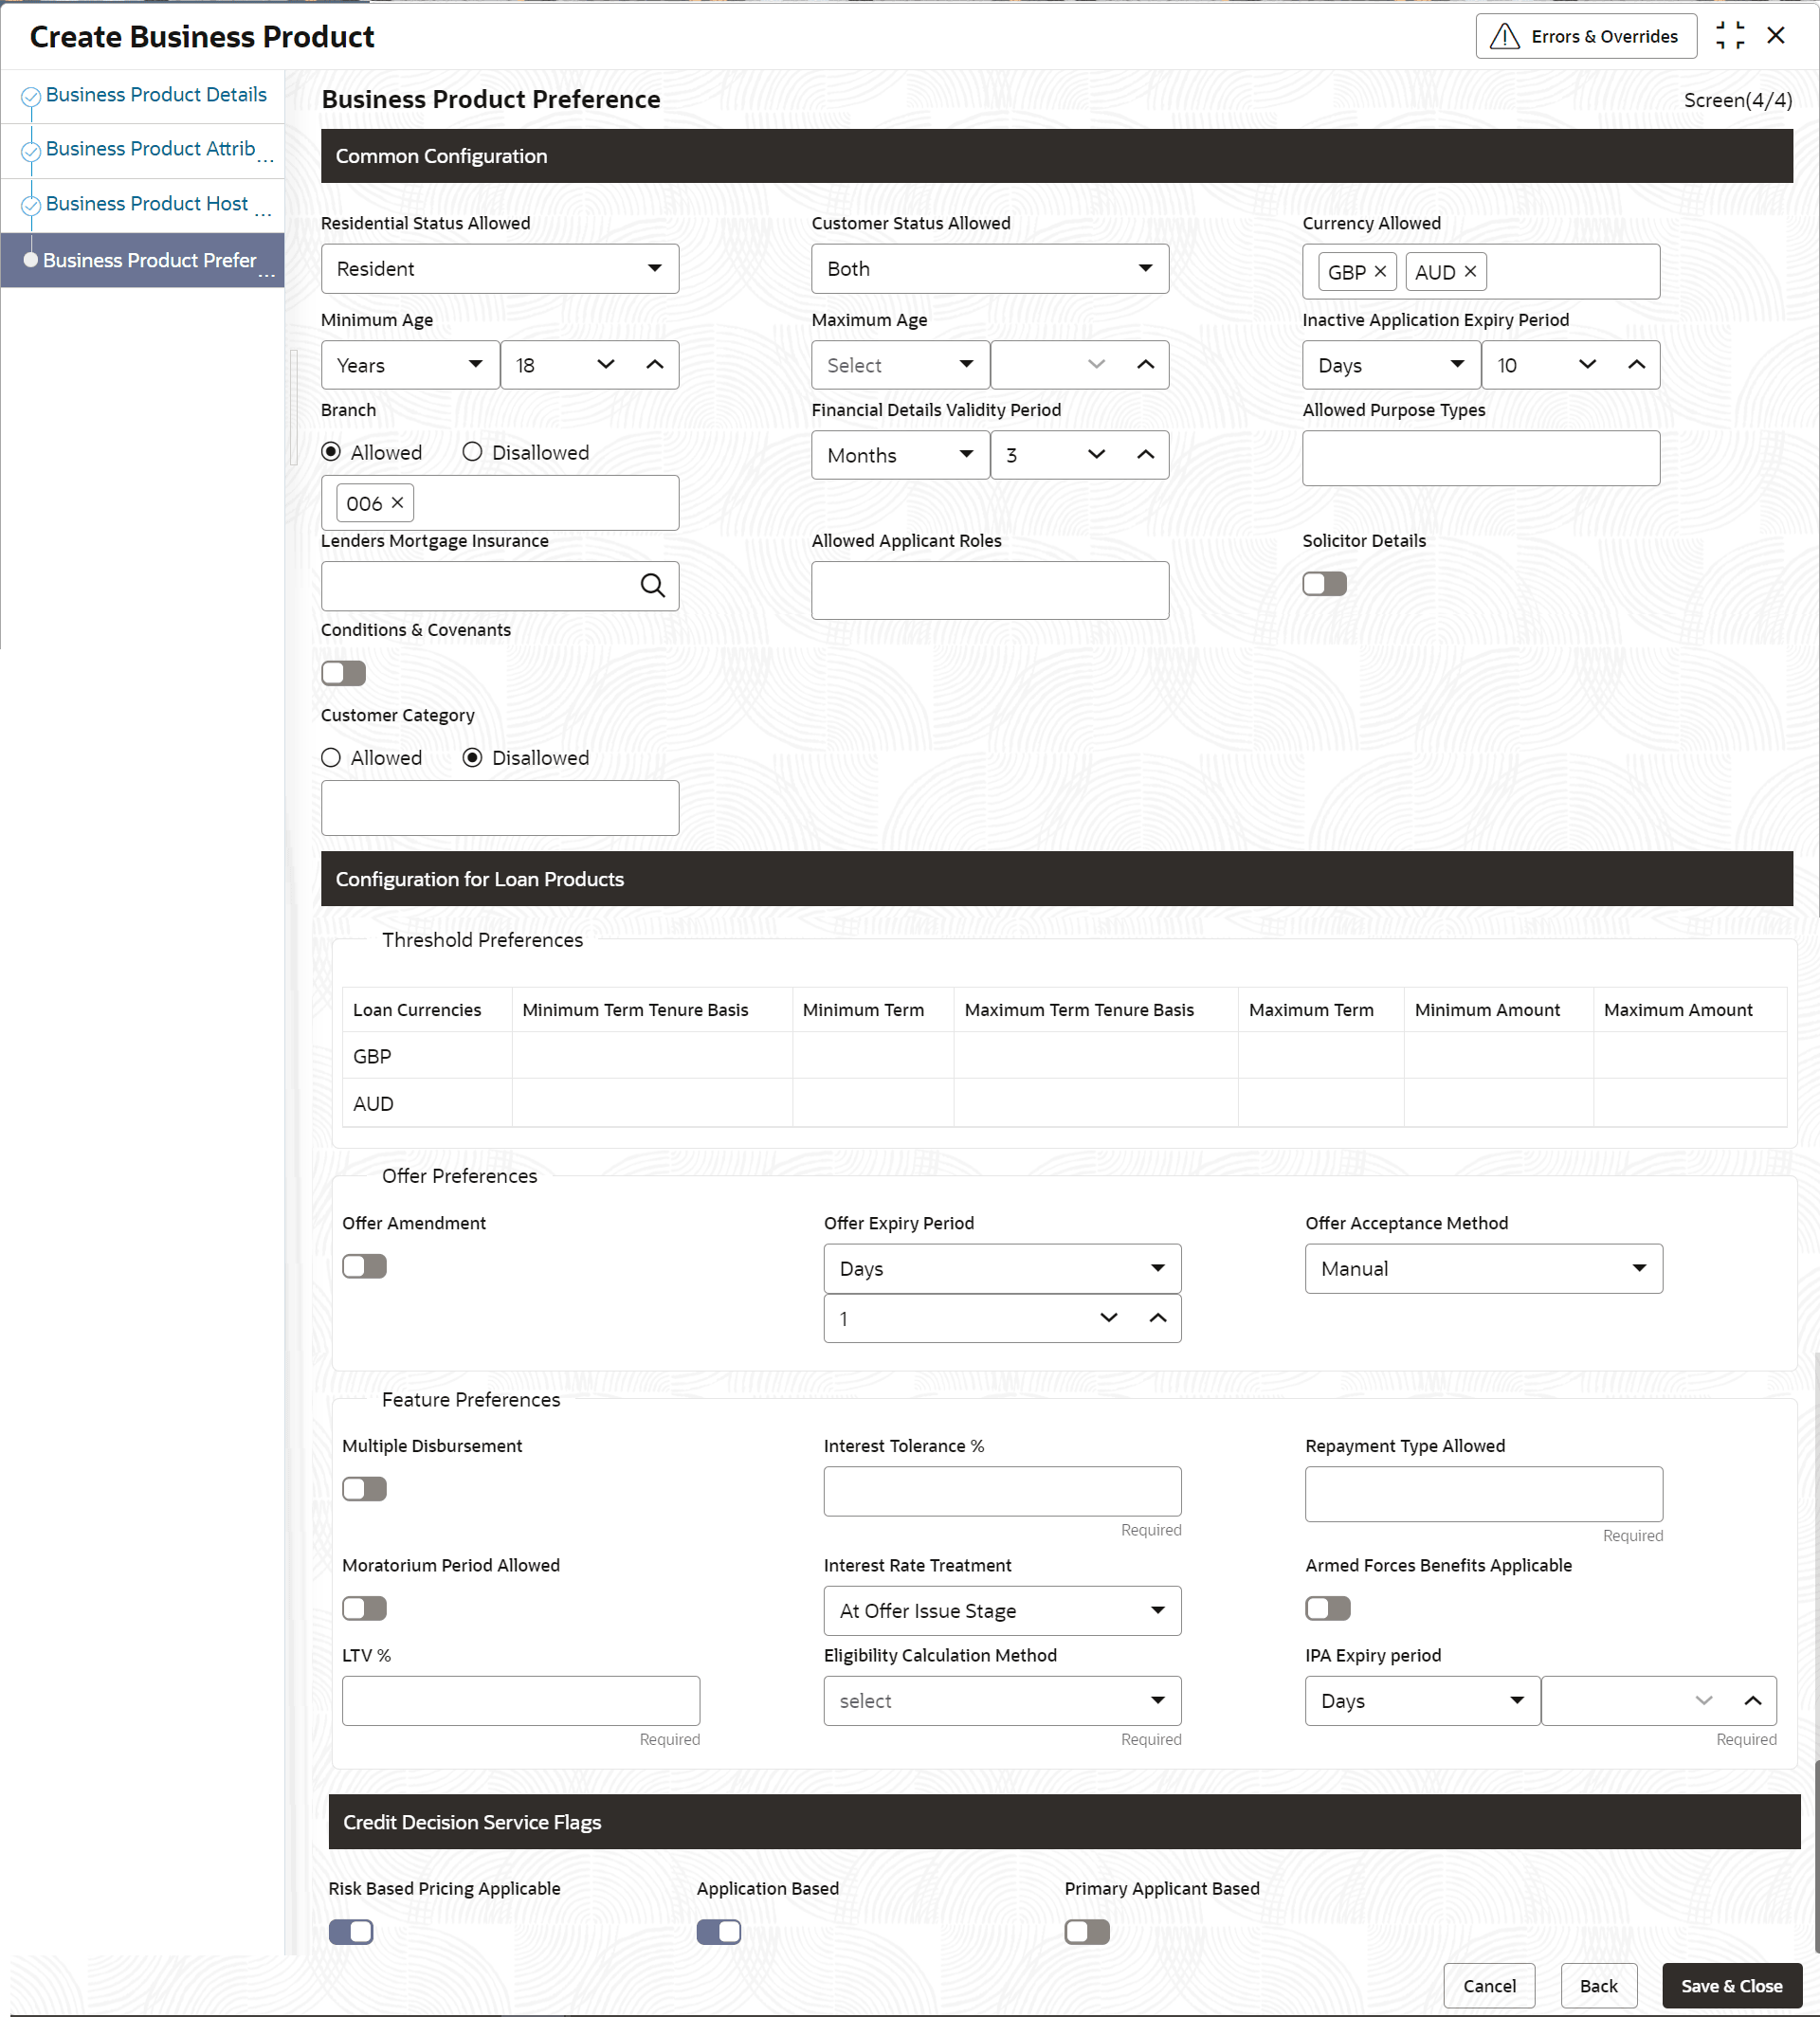This screenshot has width=1820, height=2017.
Task: Remove branch 006 tag
Action: tap(397, 503)
